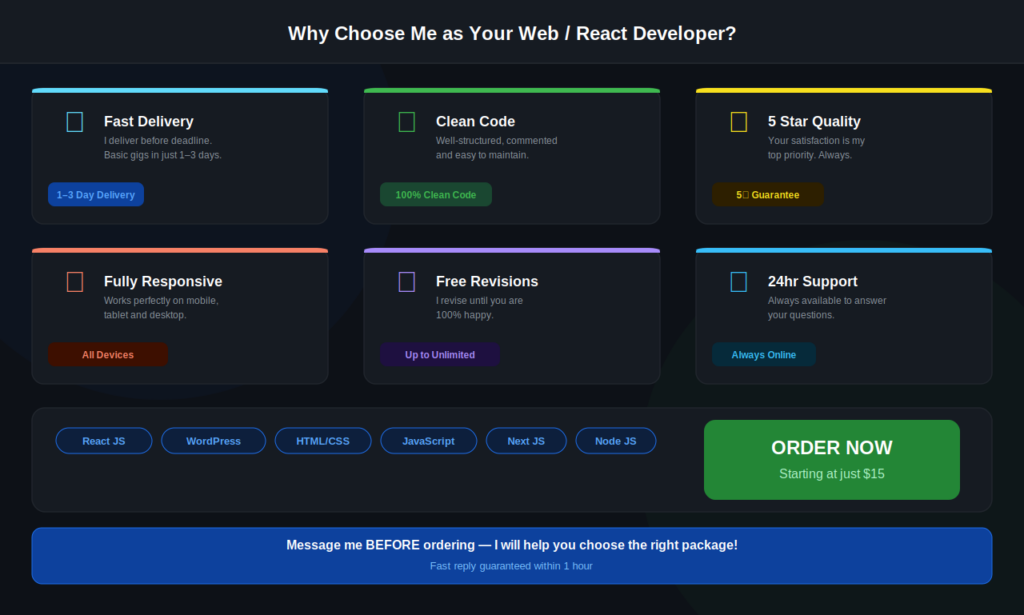Click the 24hr Support card icon
Screen dimensions: 1024x615
click(739, 282)
